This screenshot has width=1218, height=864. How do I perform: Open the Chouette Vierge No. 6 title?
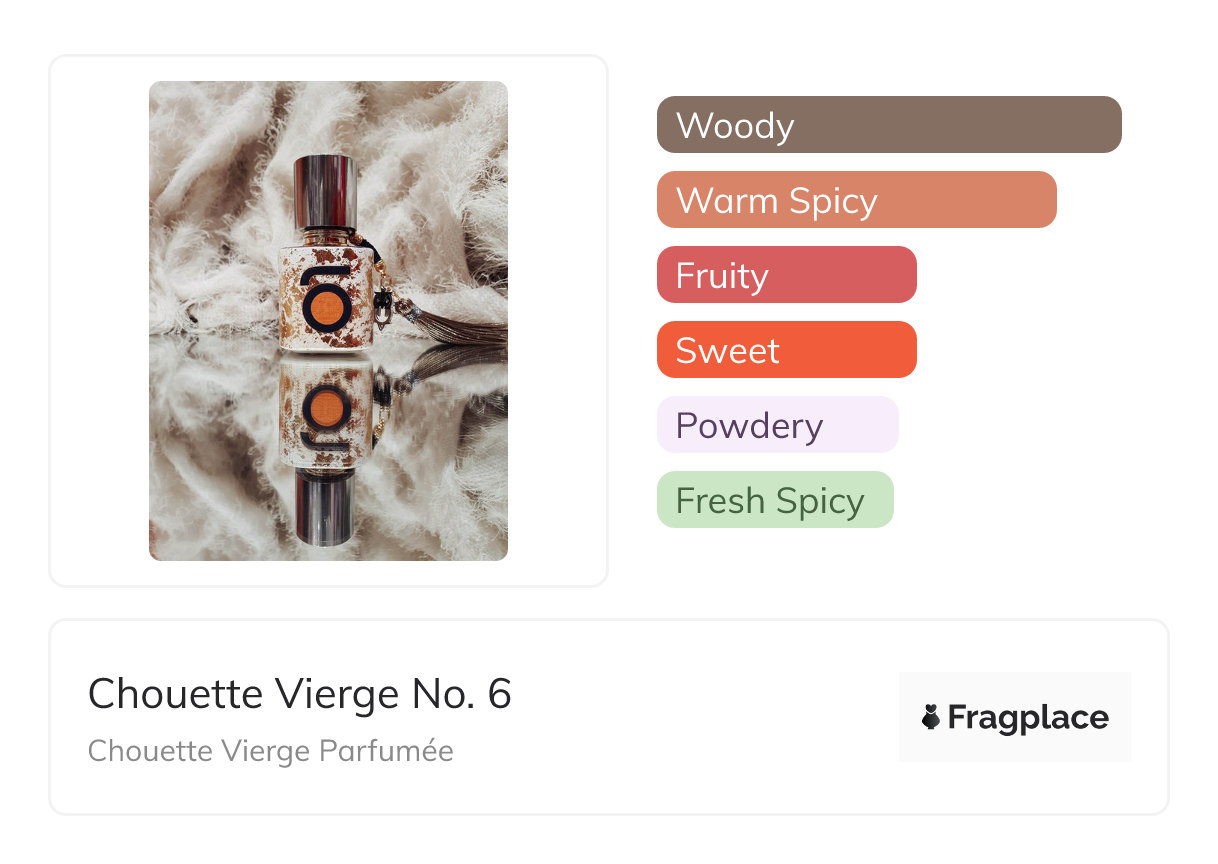(x=300, y=693)
